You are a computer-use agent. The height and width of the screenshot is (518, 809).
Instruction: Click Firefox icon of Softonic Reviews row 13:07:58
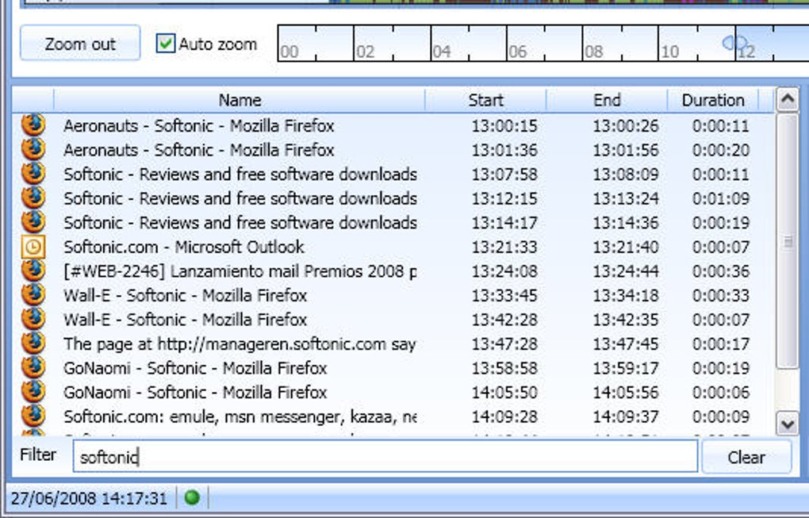pos(33,173)
